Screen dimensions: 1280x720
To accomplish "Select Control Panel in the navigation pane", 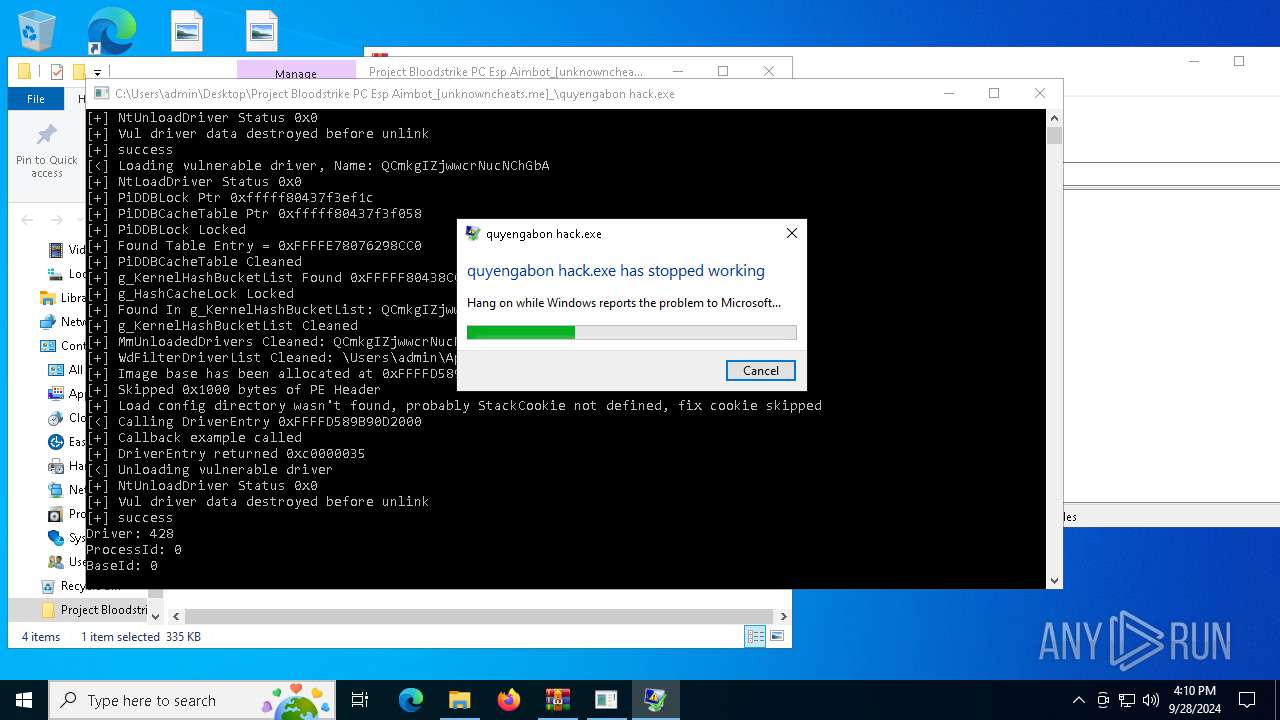I will point(62,346).
